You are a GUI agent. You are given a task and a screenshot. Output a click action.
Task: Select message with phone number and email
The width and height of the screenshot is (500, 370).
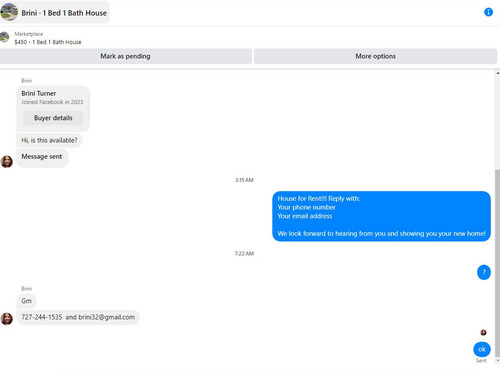tap(78, 317)
